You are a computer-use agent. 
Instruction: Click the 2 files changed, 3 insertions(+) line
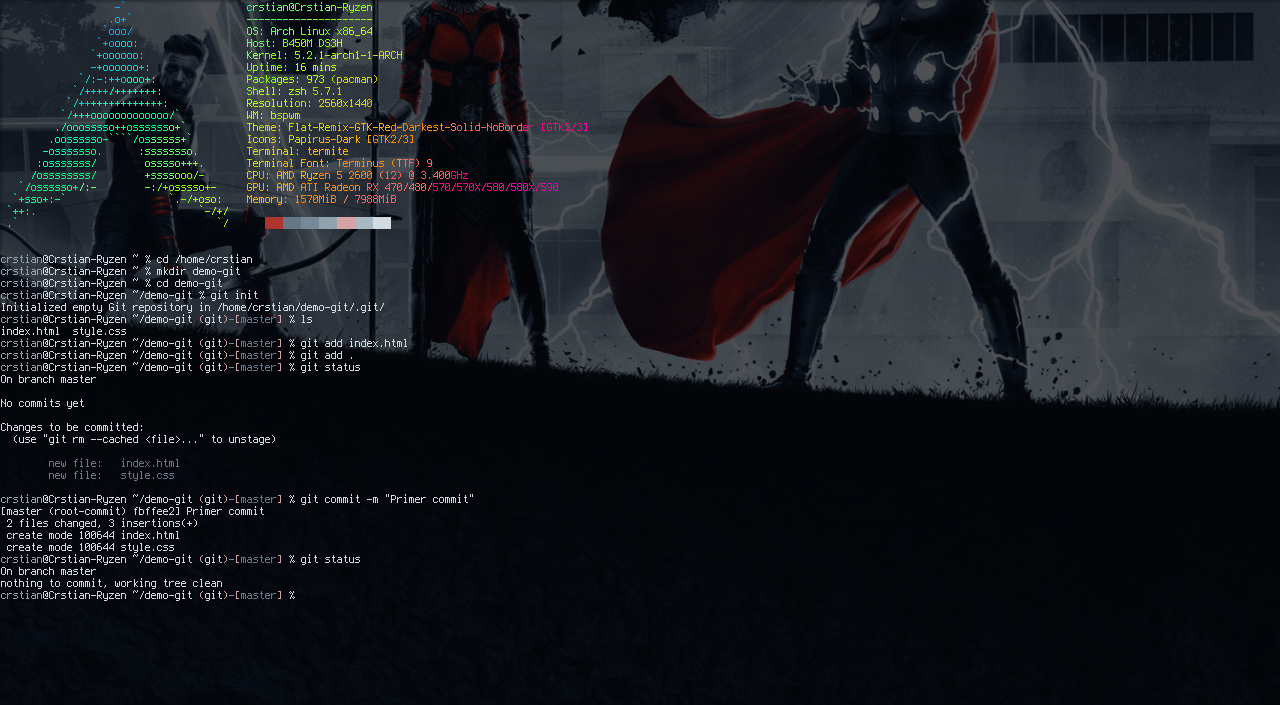coord(102,523)
